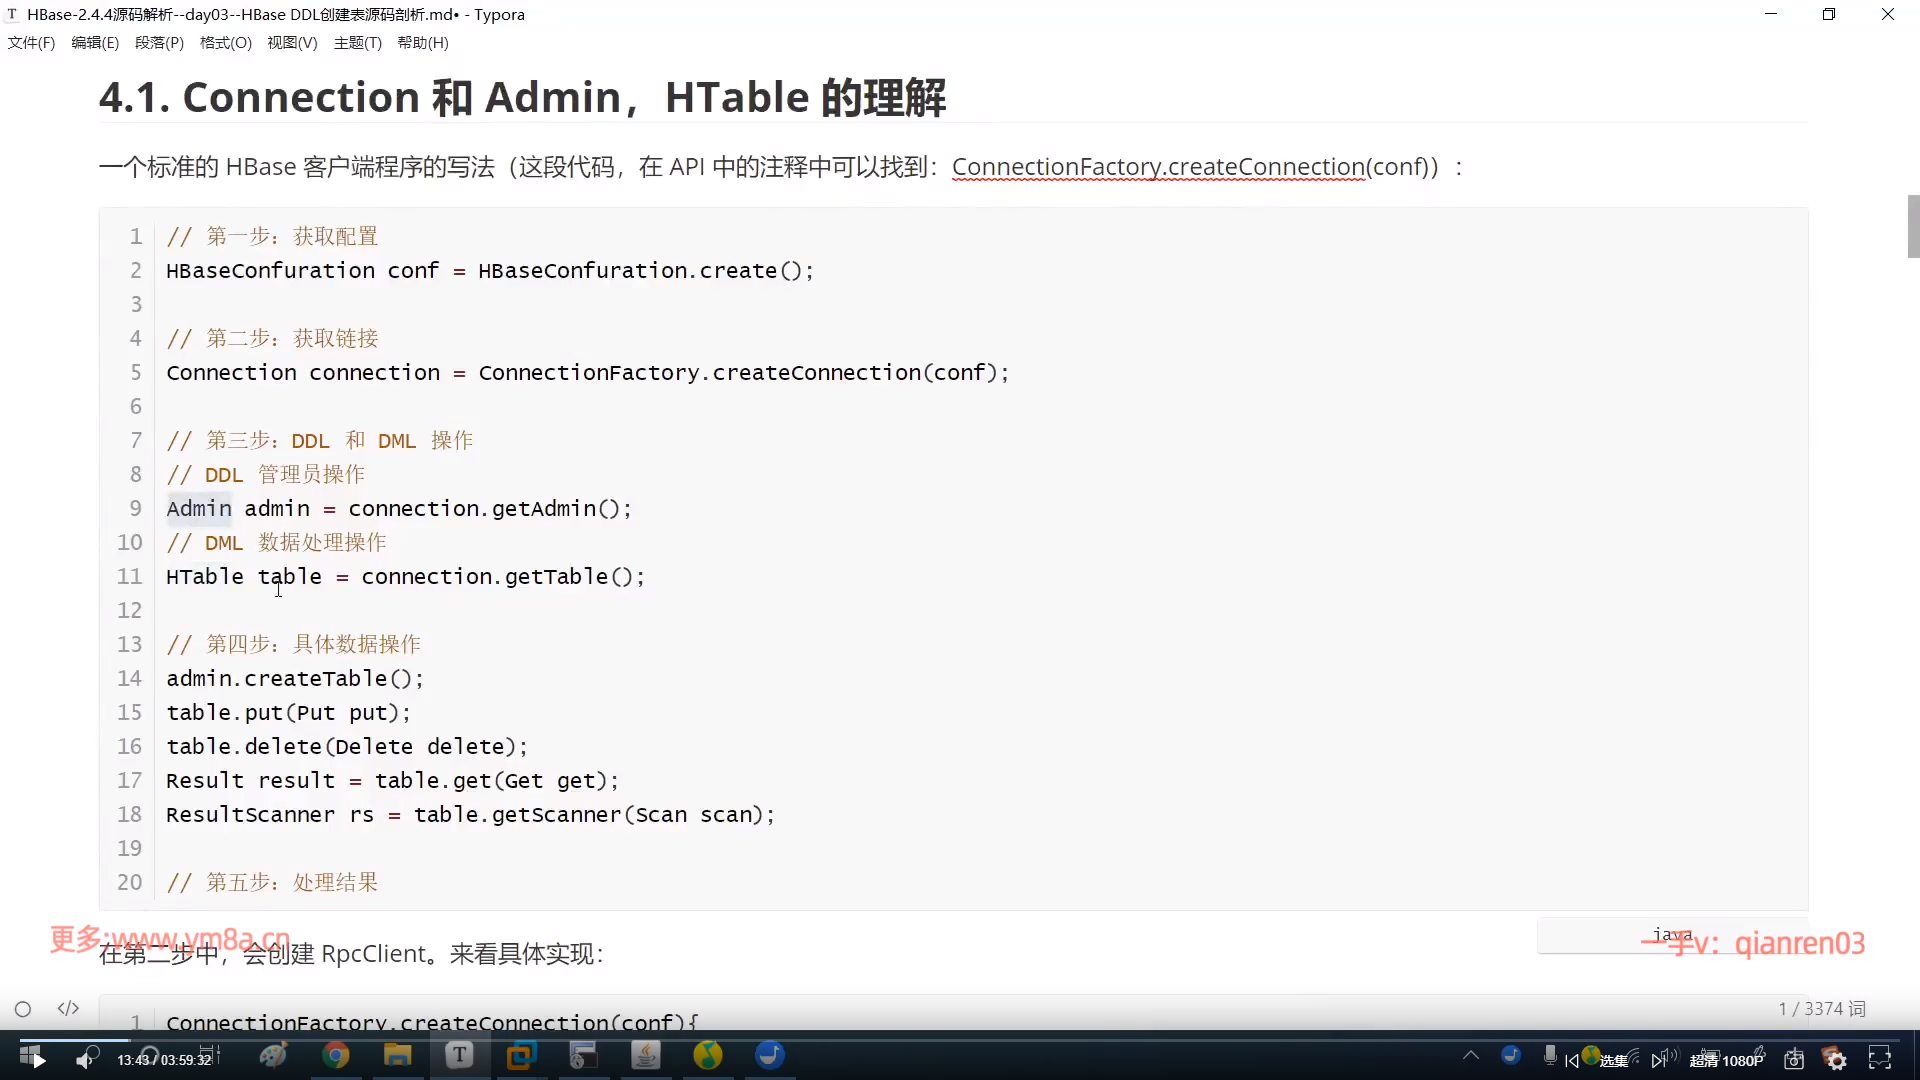Screen dimensions: 1920x1080
Task: Click the Typora taskbar icon
Action: pos(459,1055)
